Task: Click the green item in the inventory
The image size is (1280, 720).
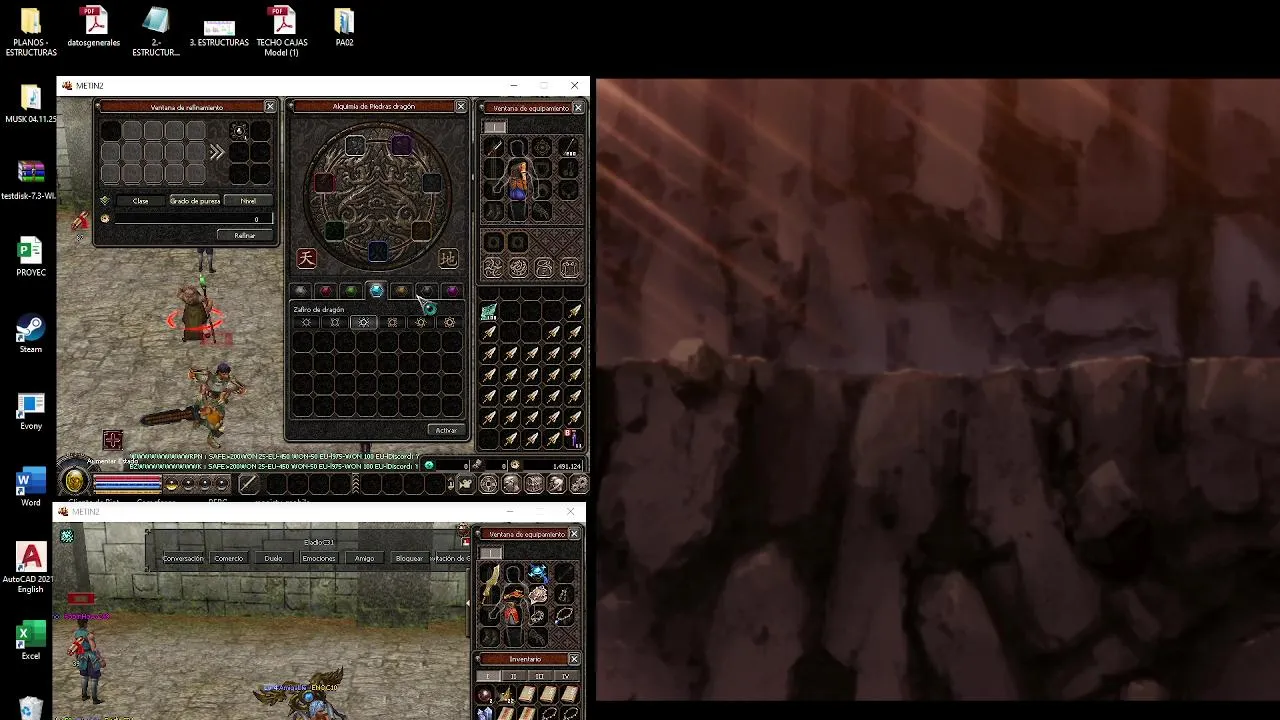Action: (489, 312)
